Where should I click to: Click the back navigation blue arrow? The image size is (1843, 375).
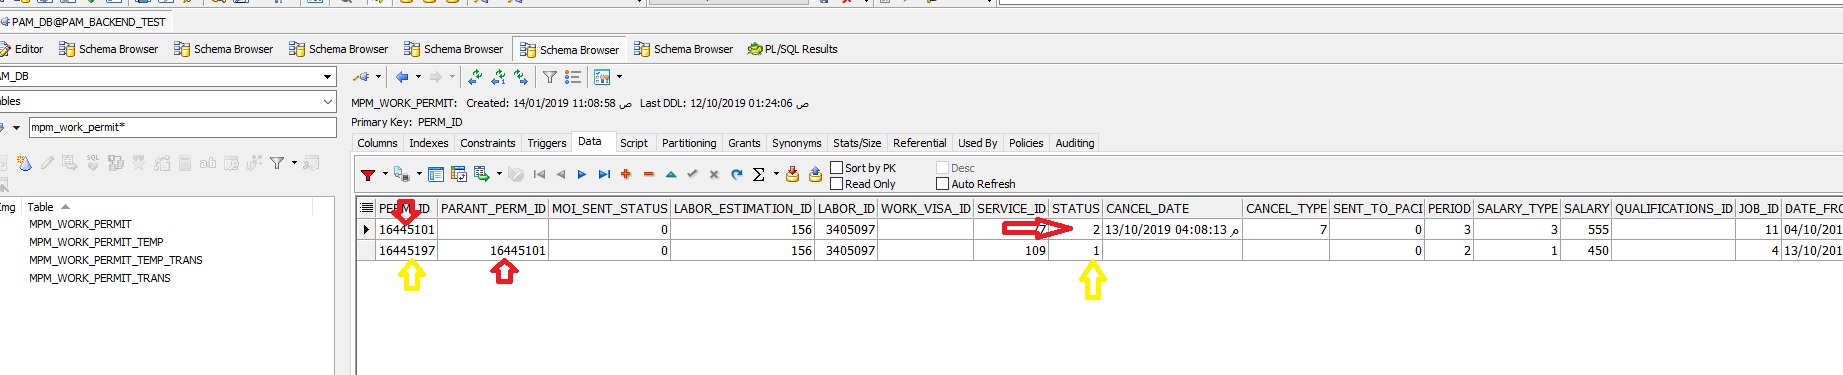pos(402,77)
